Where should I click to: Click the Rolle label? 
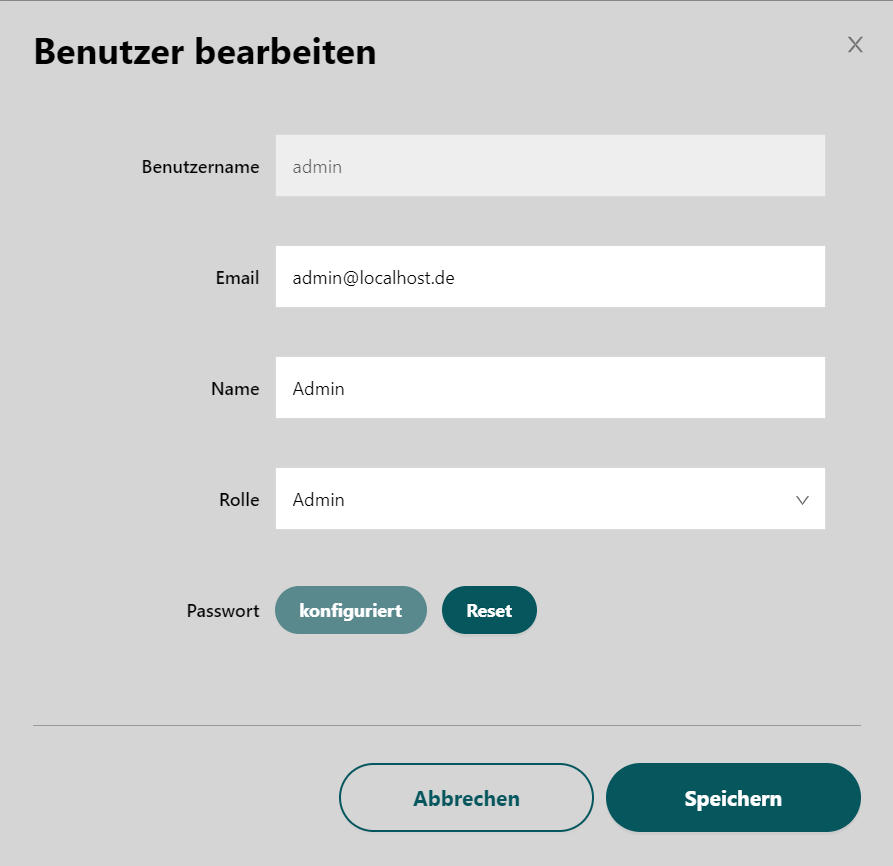tap(239, 500)
